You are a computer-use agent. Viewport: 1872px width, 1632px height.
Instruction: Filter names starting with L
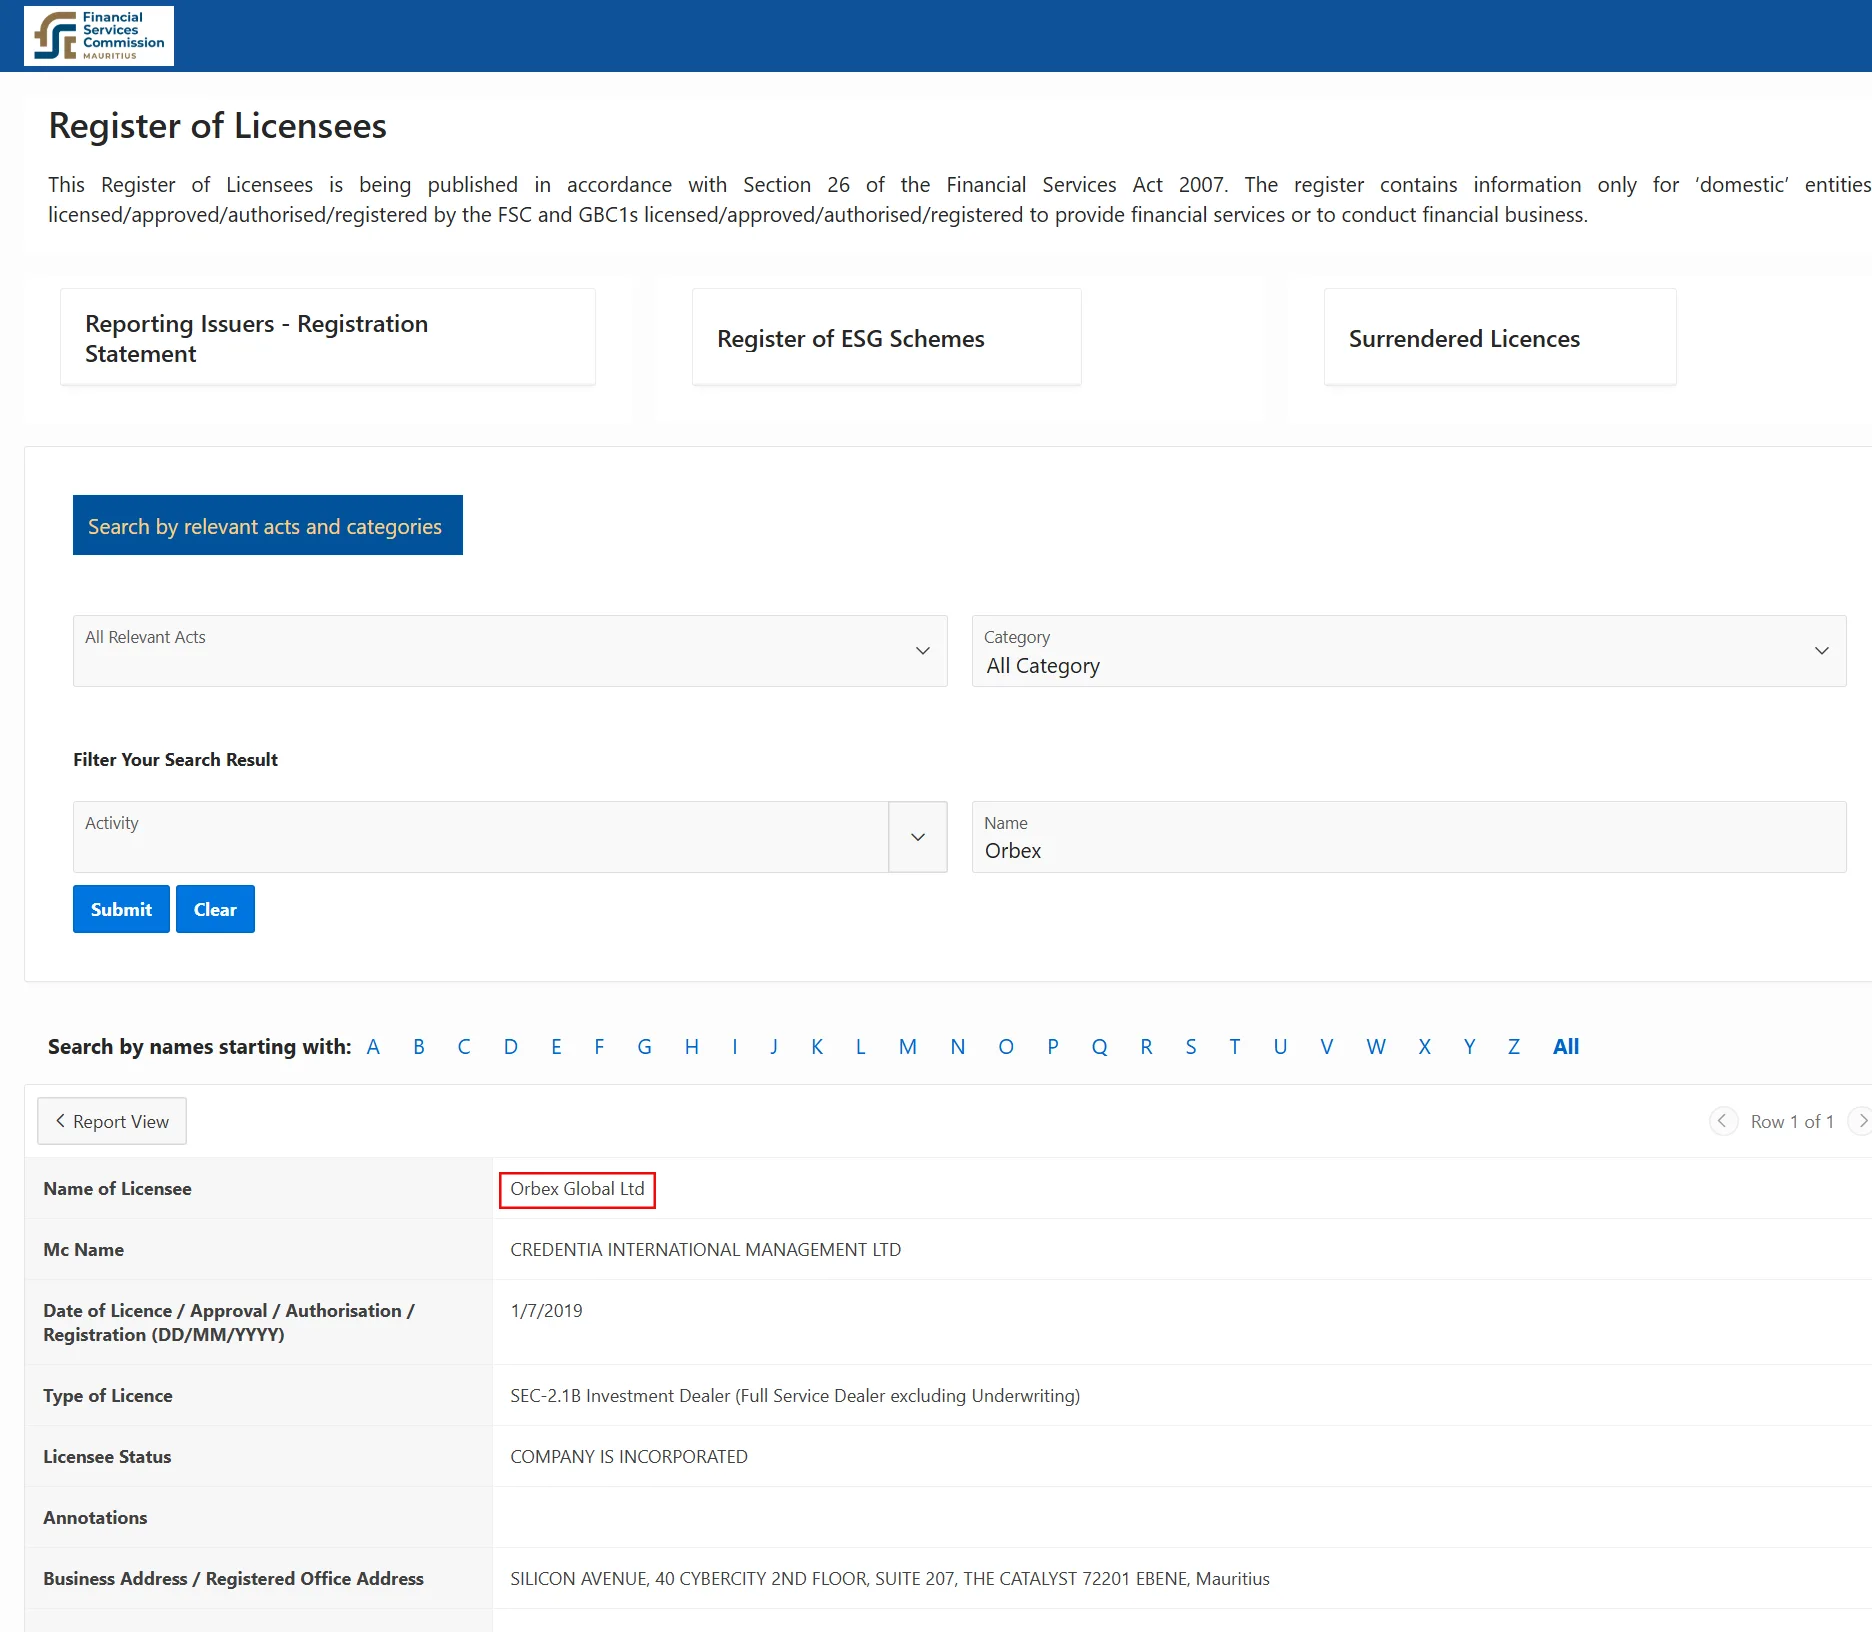point(860,1047)
